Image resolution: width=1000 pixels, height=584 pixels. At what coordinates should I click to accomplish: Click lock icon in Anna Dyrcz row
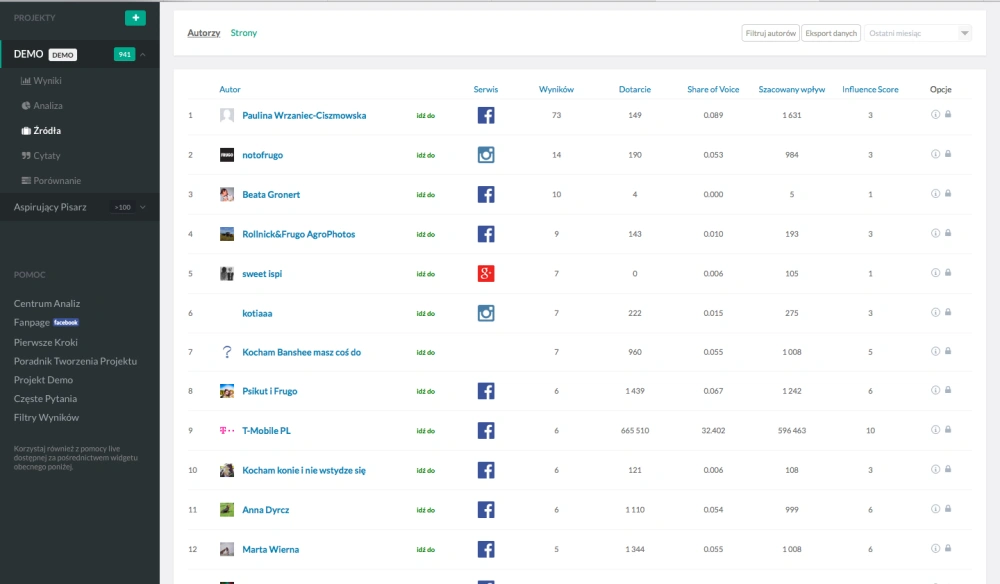(948, 509)
